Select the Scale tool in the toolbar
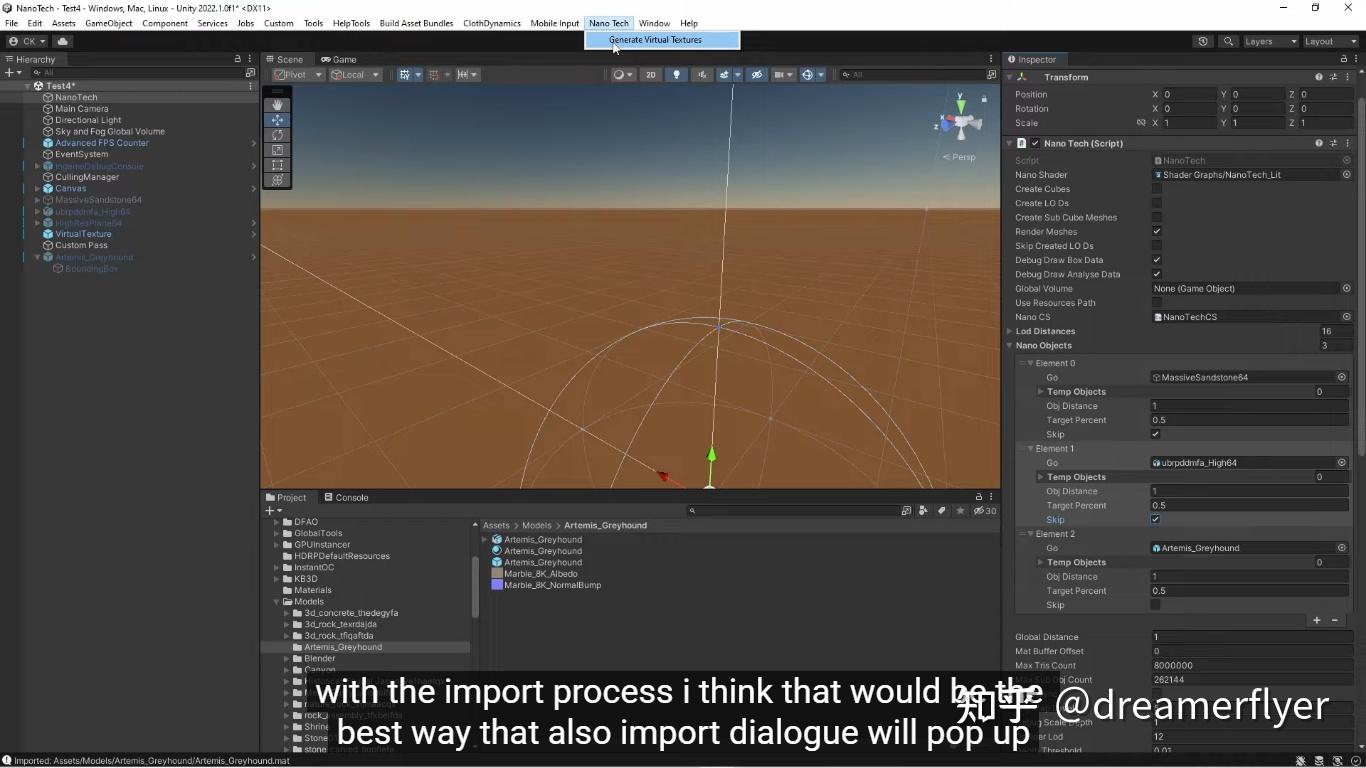Image resolution: width=1366 pixels, height=768 pixels. [277, 150]
